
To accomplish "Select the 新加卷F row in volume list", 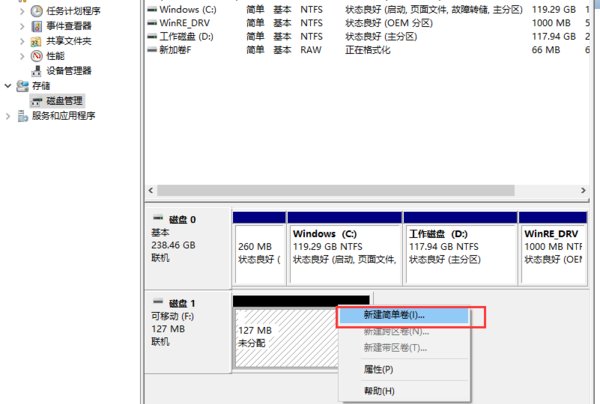I will coord(367,50).
